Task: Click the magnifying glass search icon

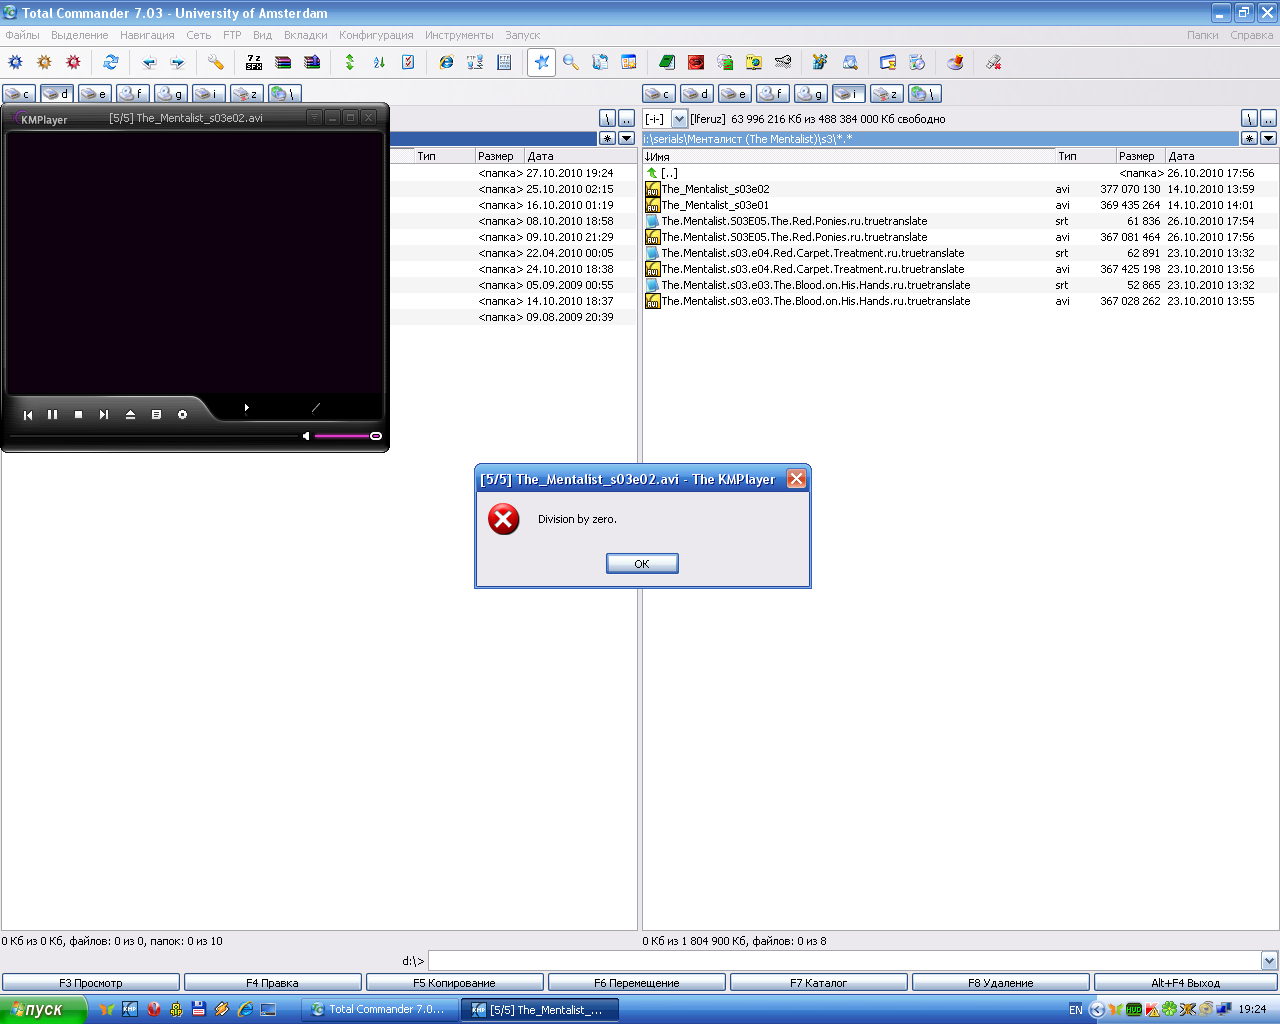Action: (x=571, y=62)
